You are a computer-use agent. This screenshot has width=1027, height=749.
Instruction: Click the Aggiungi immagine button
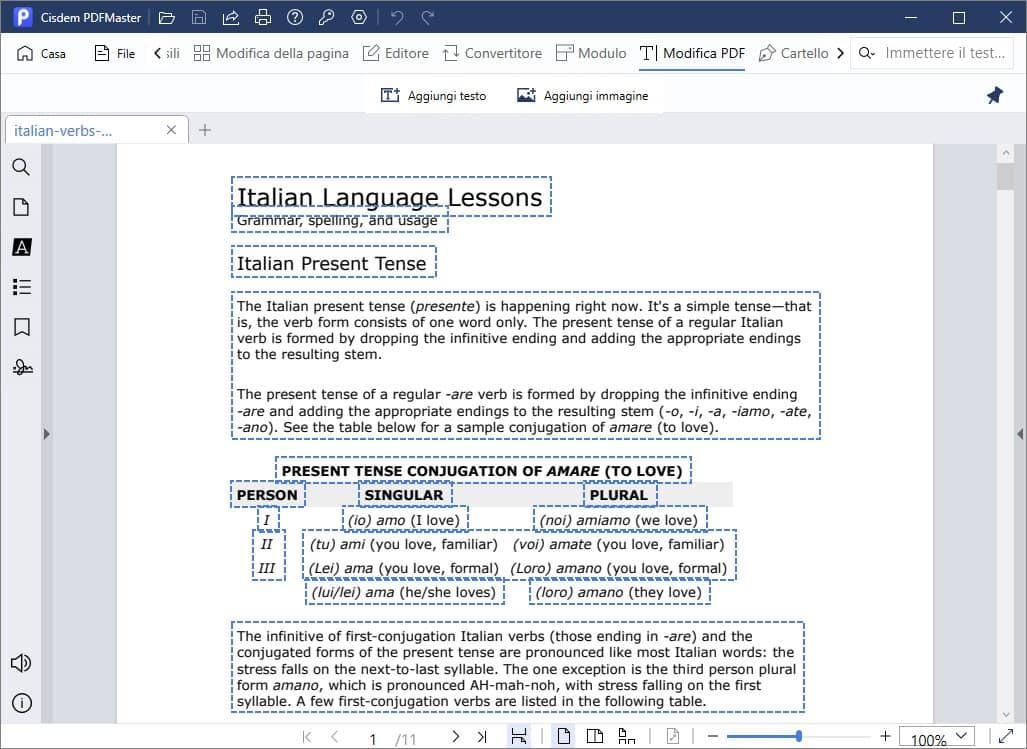point(582,95)
